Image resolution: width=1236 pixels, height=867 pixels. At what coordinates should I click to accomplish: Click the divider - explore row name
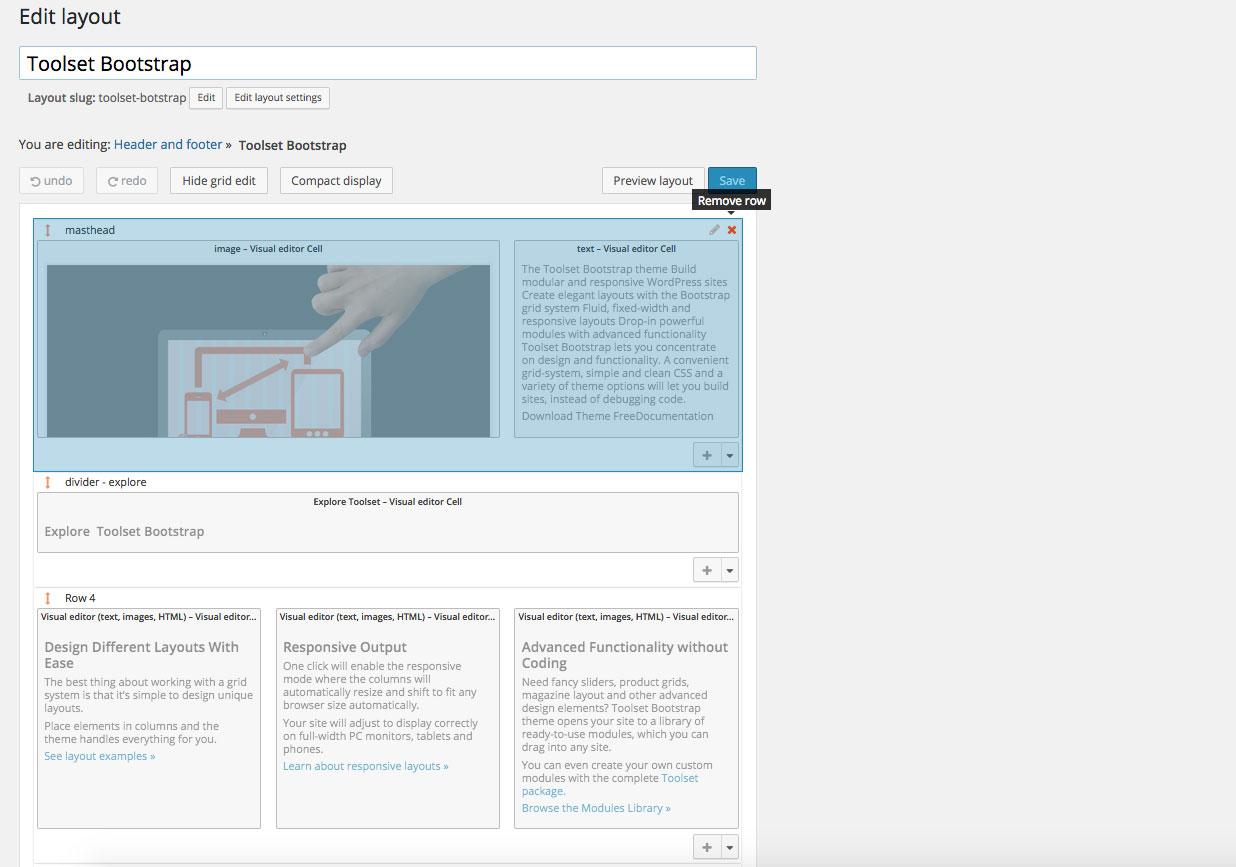(x=106, y=482)
